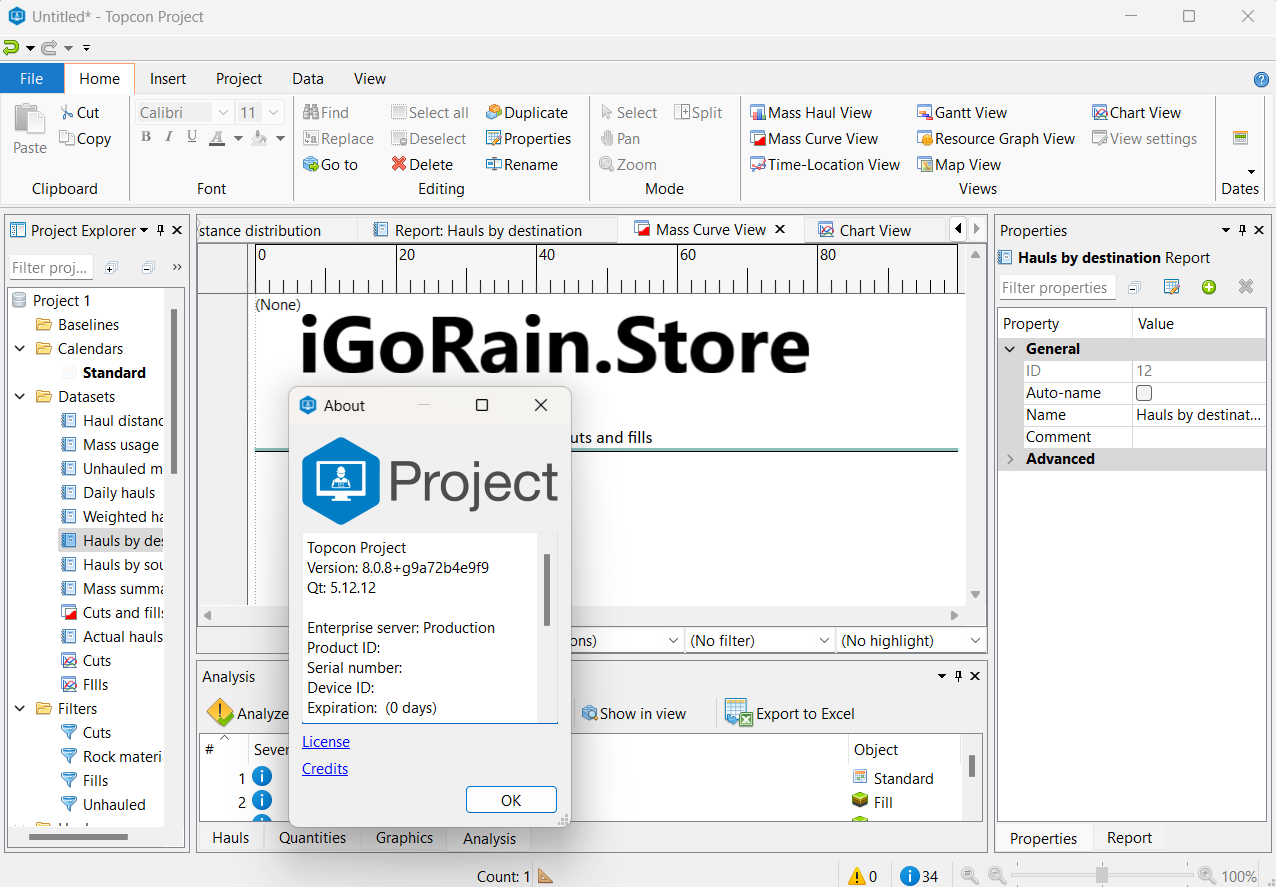Select the Duplicate tool in the ribbon
1276x887 pixels.
pyautogui.click(x=528, y=112)
